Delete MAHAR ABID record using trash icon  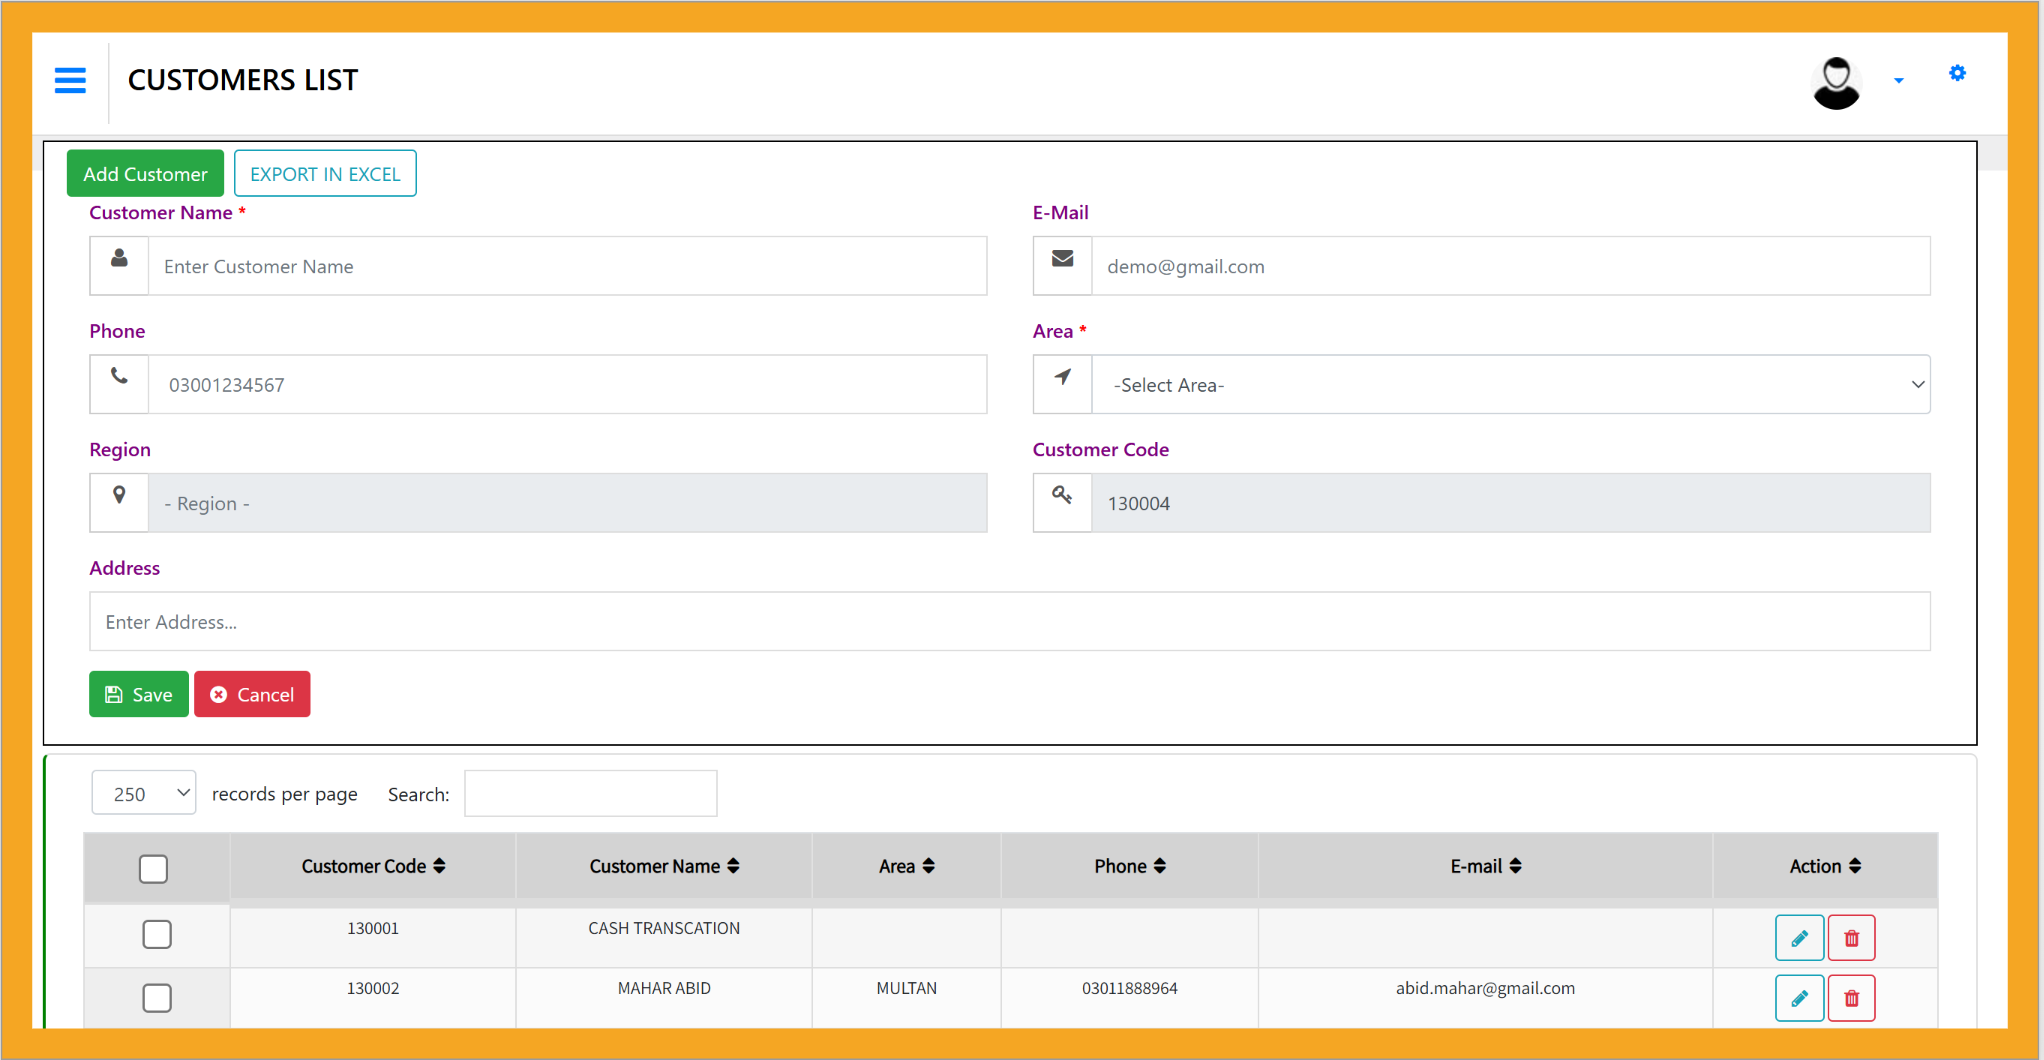[1851, 998]
